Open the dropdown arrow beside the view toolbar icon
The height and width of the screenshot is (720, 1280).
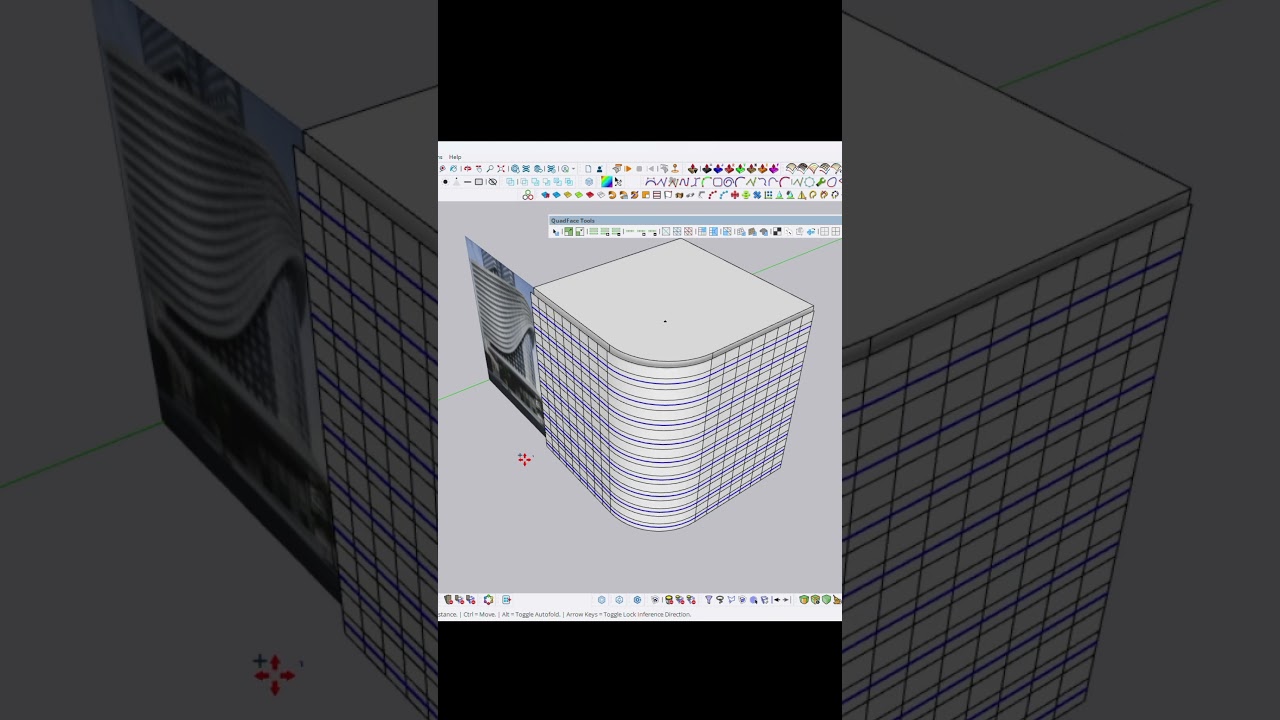click(x=573, y=169)
